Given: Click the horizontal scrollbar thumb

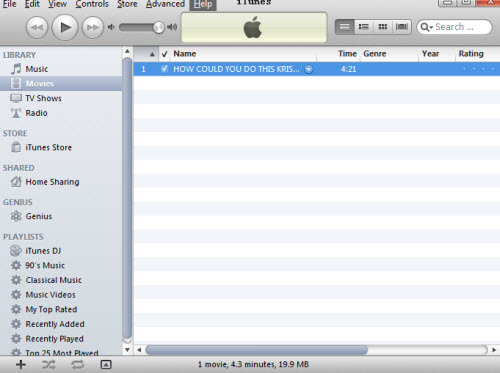Looking at the screenshot, I should coord(257,350).
